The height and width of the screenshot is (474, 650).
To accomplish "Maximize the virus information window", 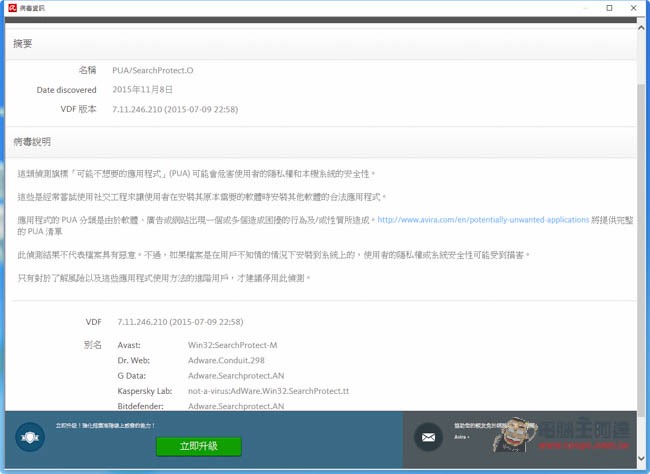I will (x=609, y=8).
